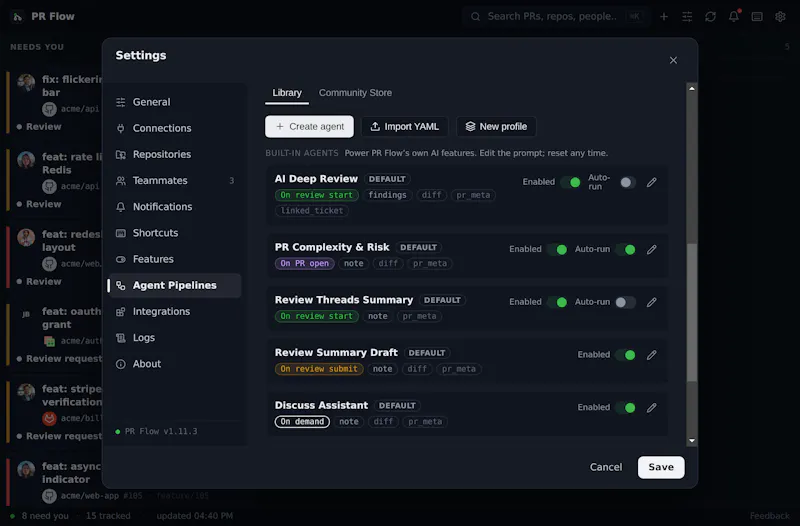Open Shortcuts settings section
The height and width of the screenshot is (526, 800).
(174, 233)
